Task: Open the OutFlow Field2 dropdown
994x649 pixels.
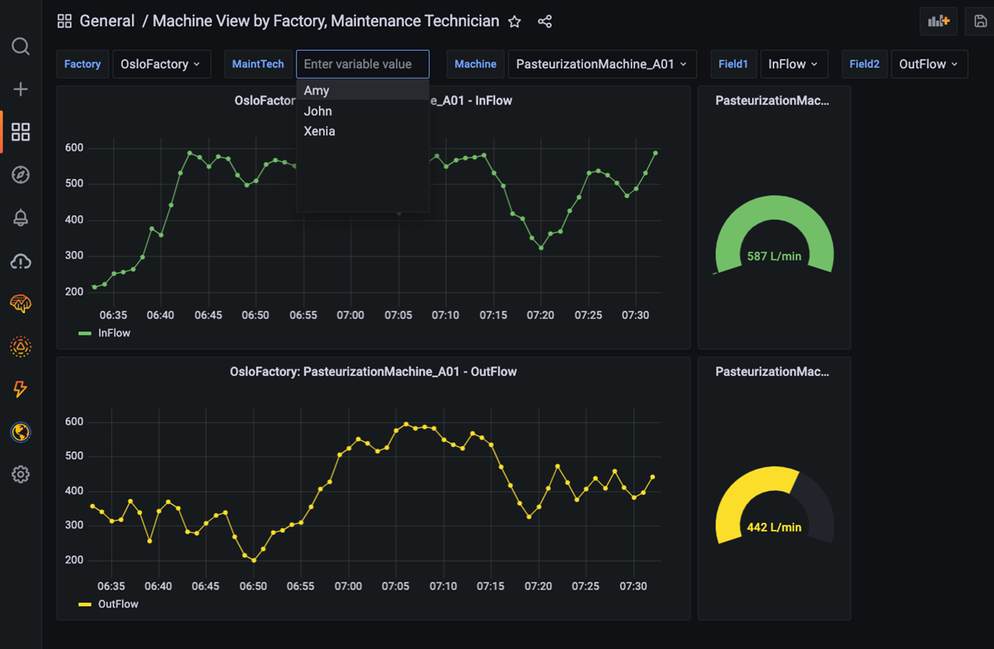Action: pos(929,64)
